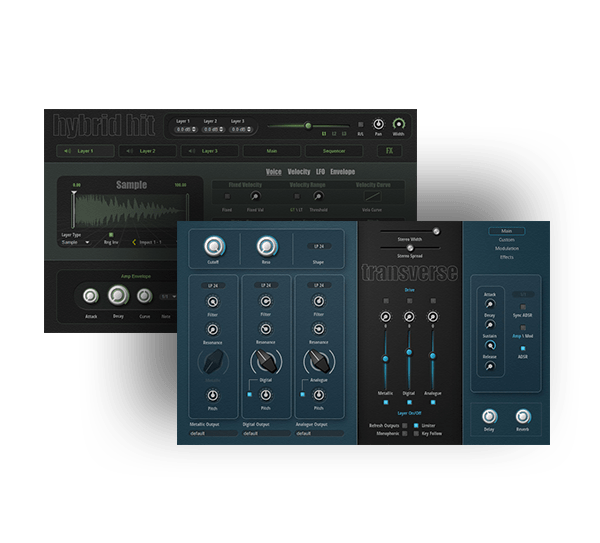600x543 pixels.
Task: Click the Width knob in Hybrid Hit
Action: point(399,122)
